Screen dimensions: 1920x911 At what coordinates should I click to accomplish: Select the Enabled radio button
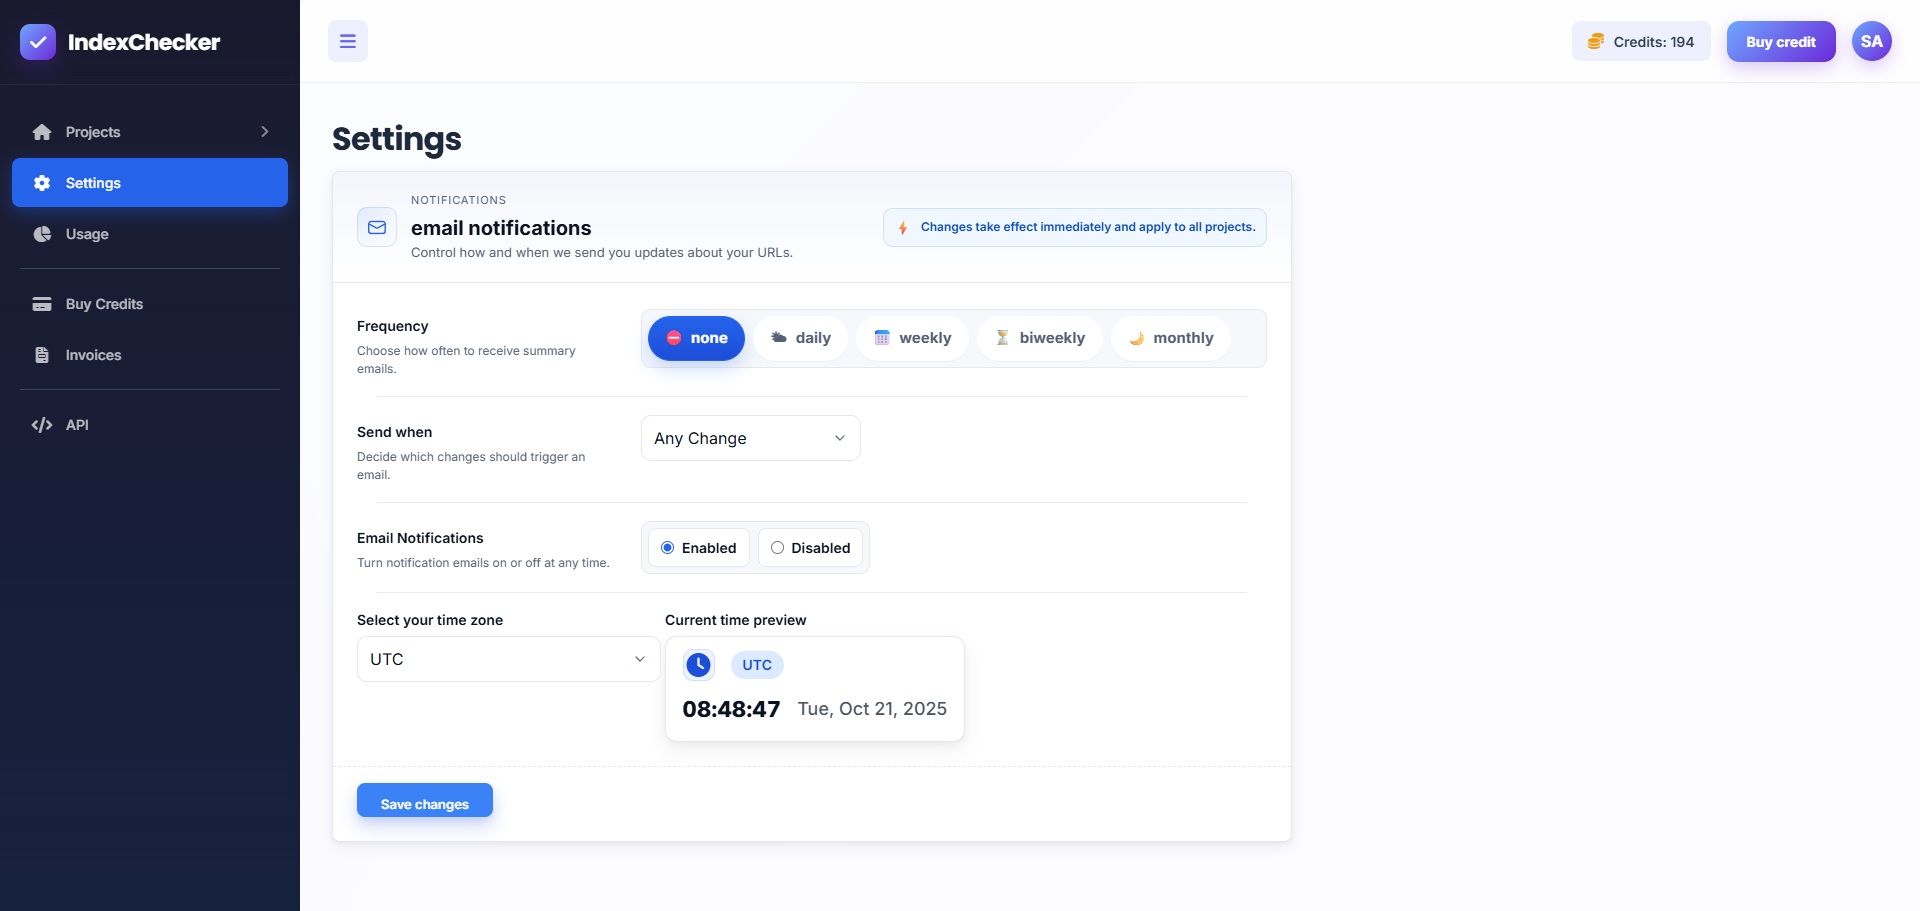click(668, 548)
